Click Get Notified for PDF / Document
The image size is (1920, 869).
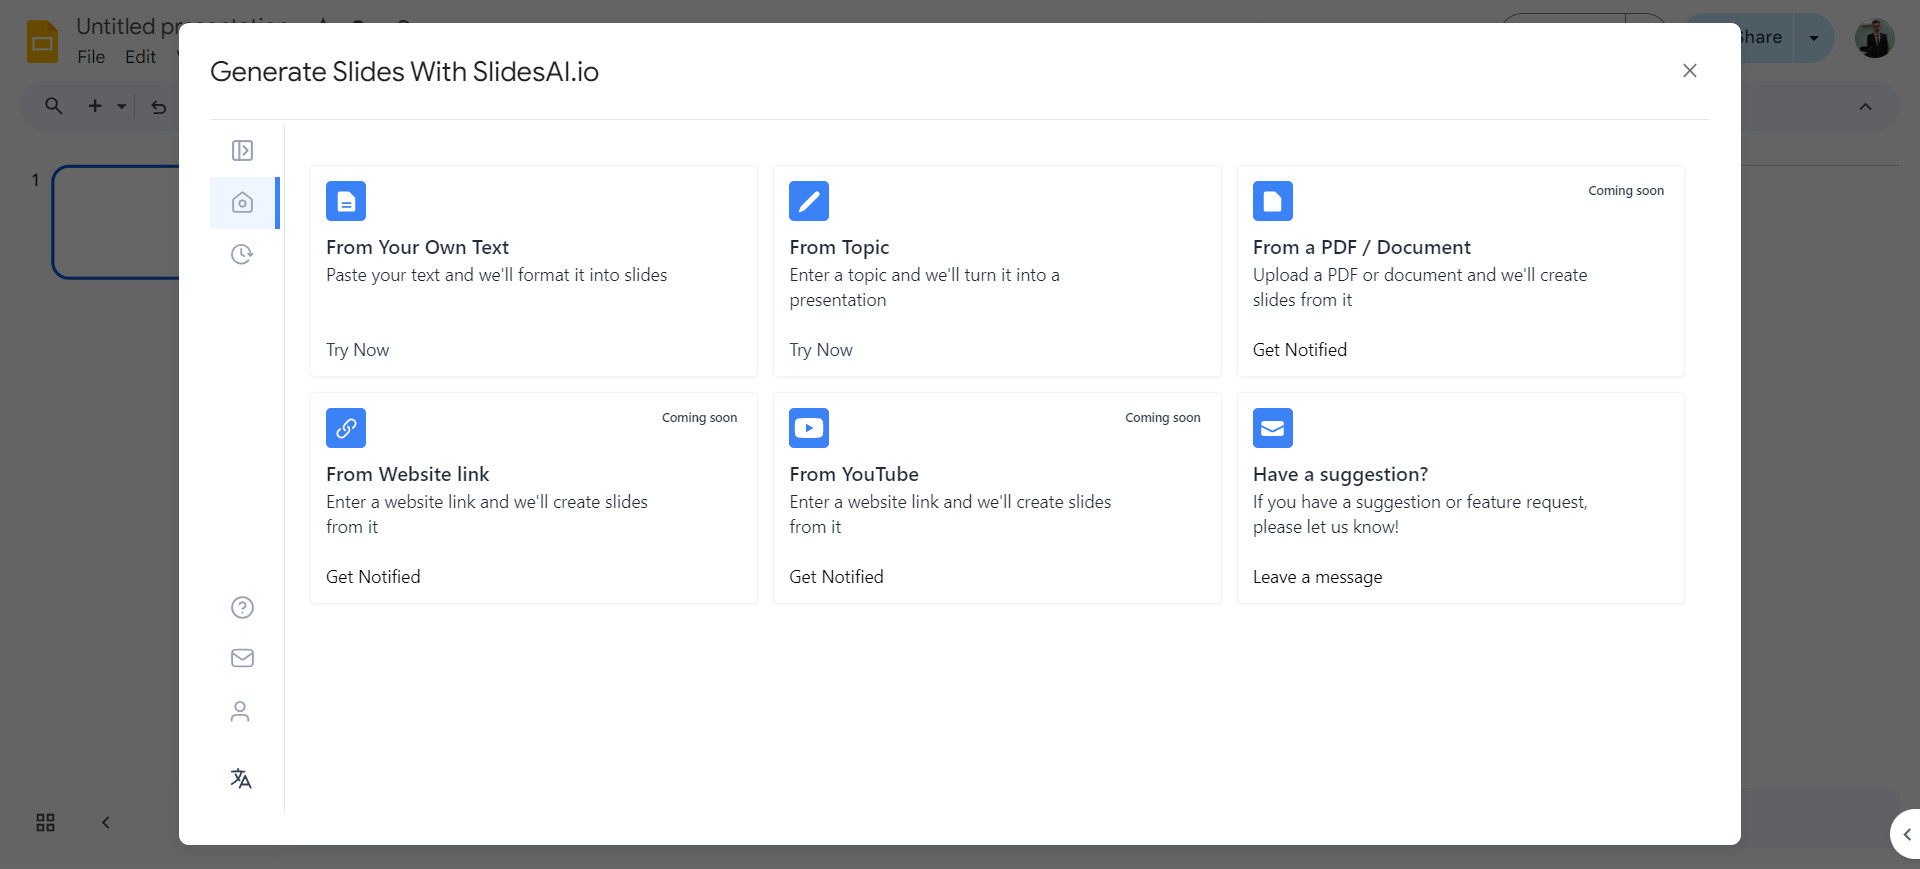click(x=1299, y=350)
